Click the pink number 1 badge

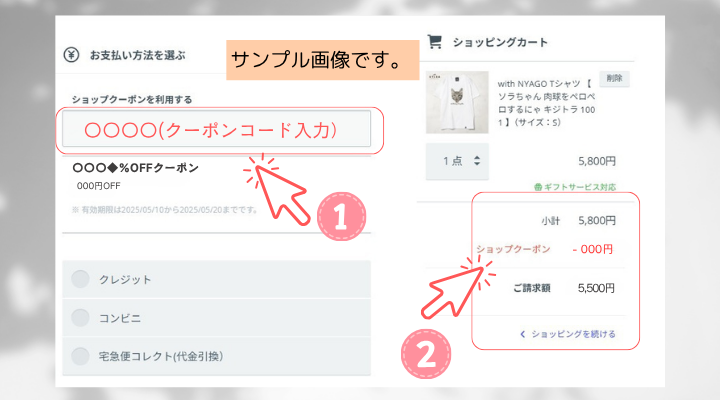(x=341, y=216)
